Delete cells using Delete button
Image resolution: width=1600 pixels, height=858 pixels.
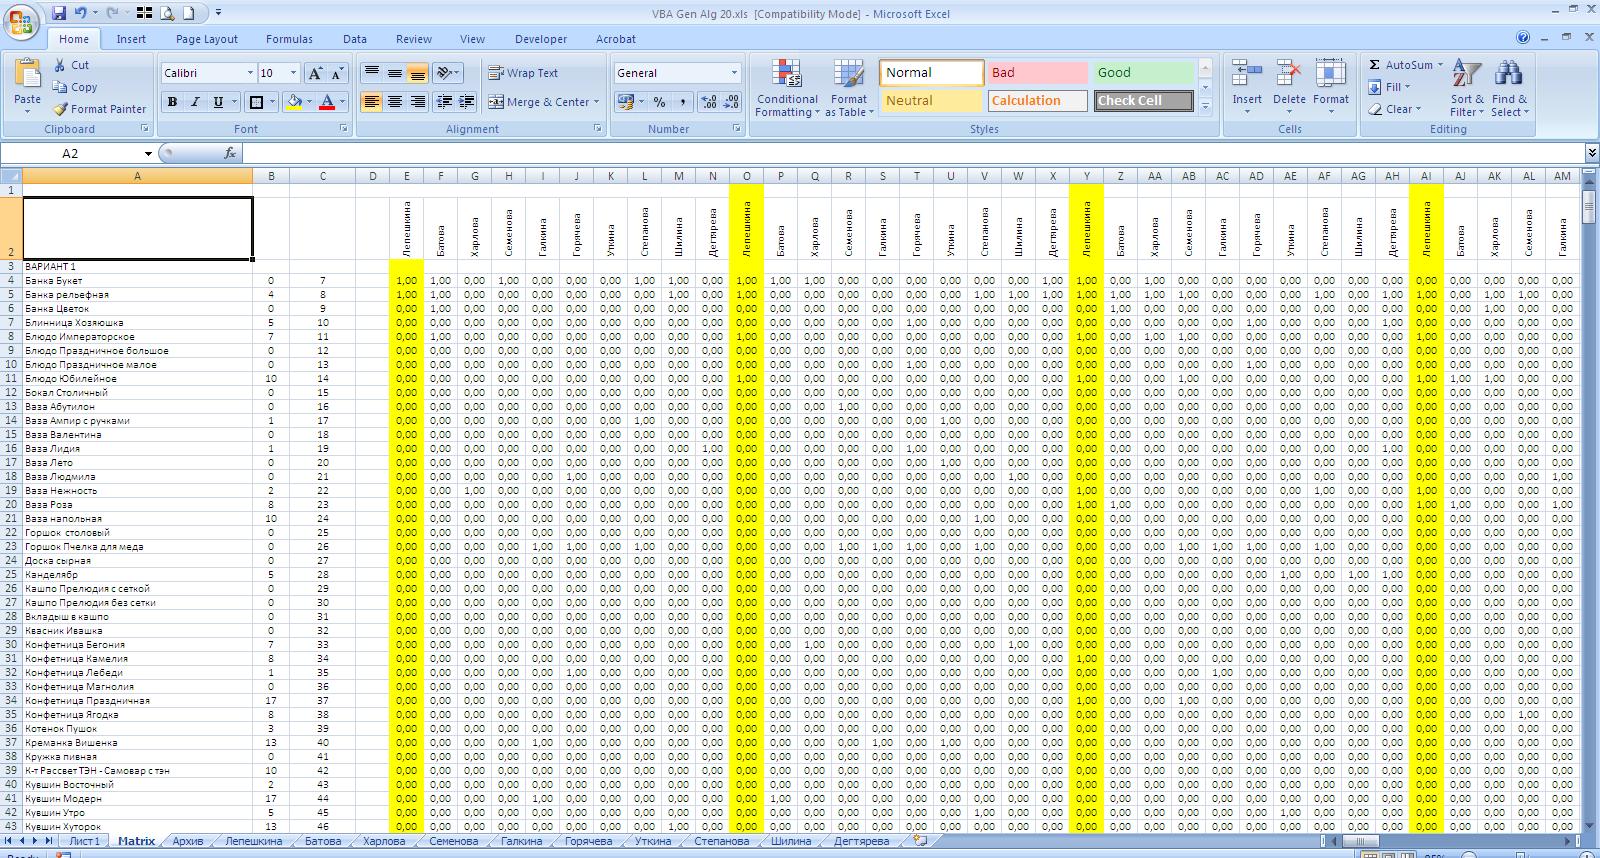click(x=1289, y=88)
